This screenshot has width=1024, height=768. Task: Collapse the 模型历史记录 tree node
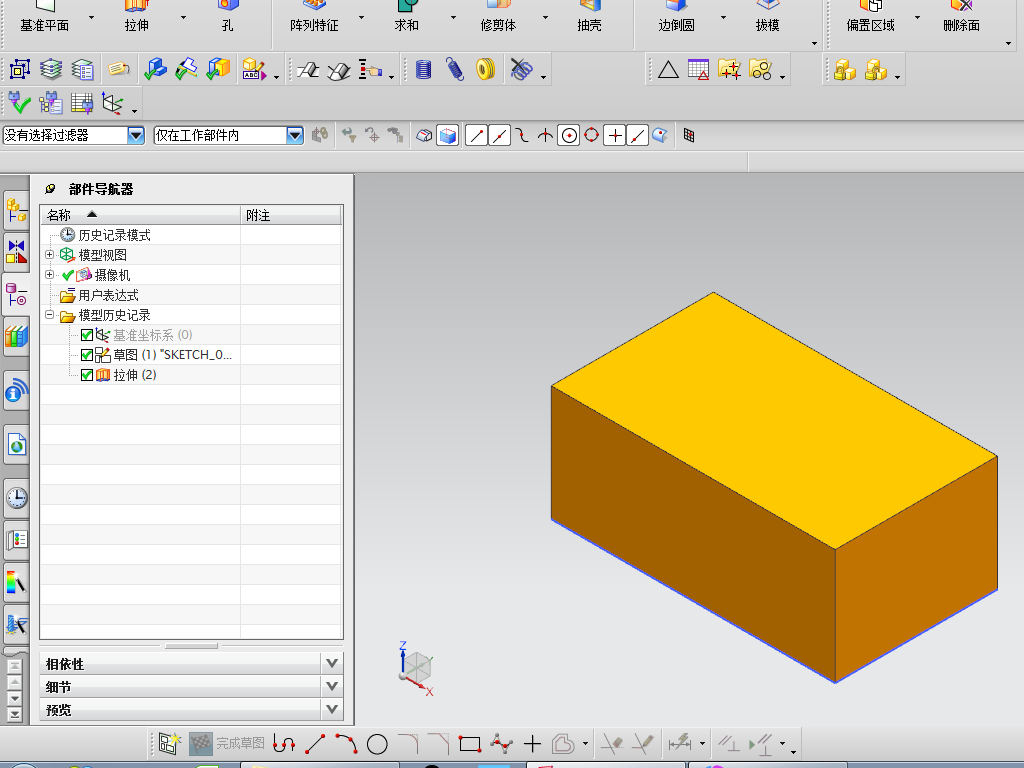50,315
